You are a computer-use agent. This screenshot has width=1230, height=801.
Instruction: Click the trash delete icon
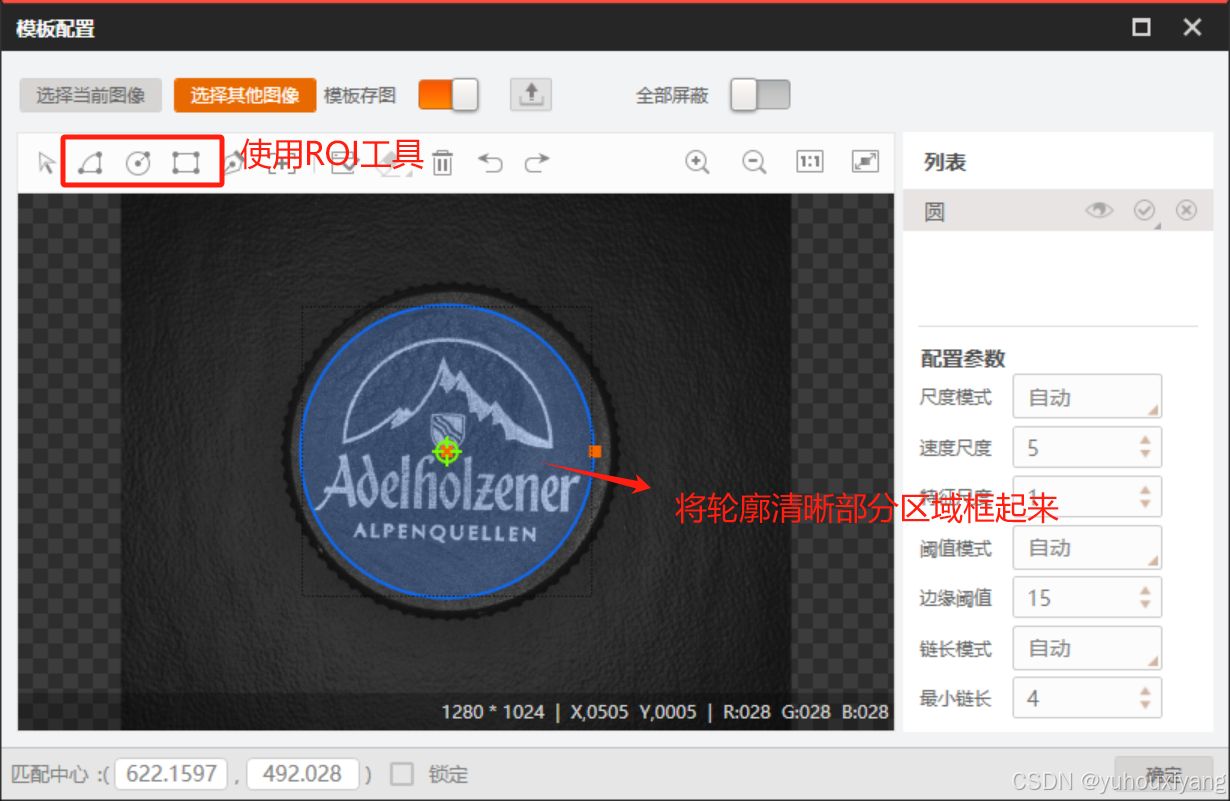[x=442, y=163]
